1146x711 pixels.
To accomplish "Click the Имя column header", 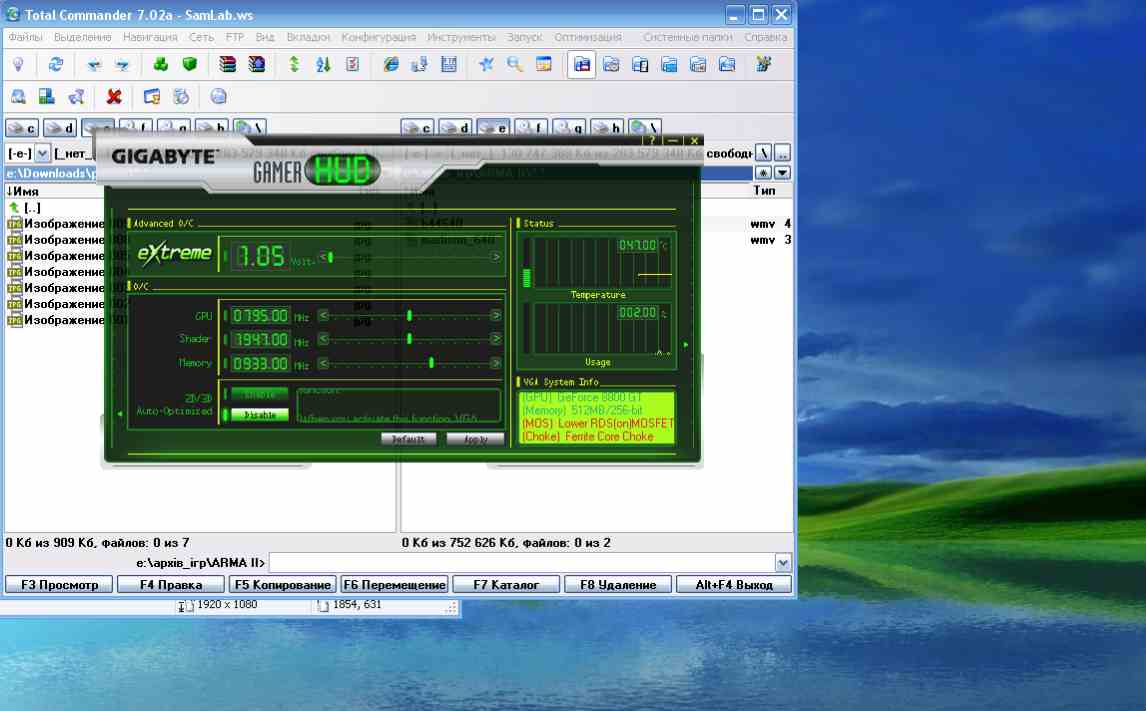I will point(23,191).
